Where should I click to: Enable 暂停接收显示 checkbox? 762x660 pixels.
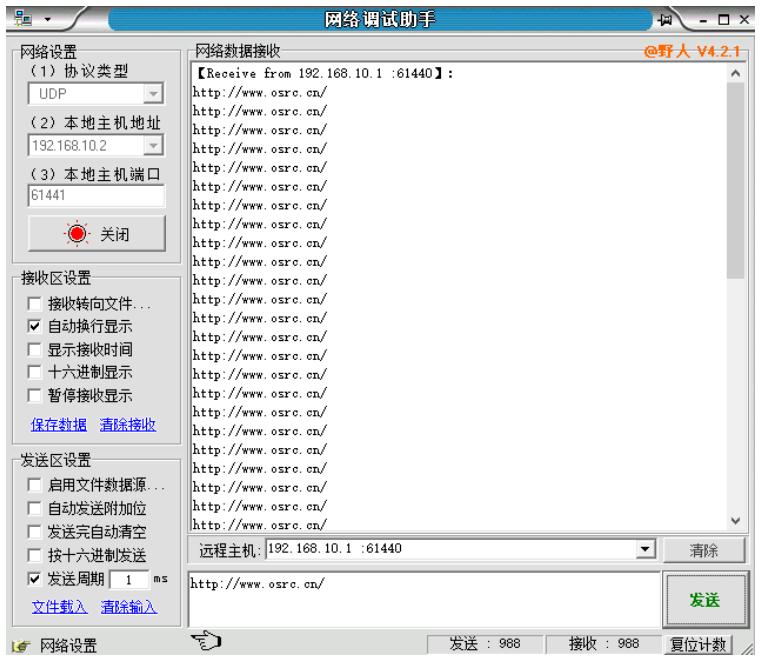[x=35, y=395]
